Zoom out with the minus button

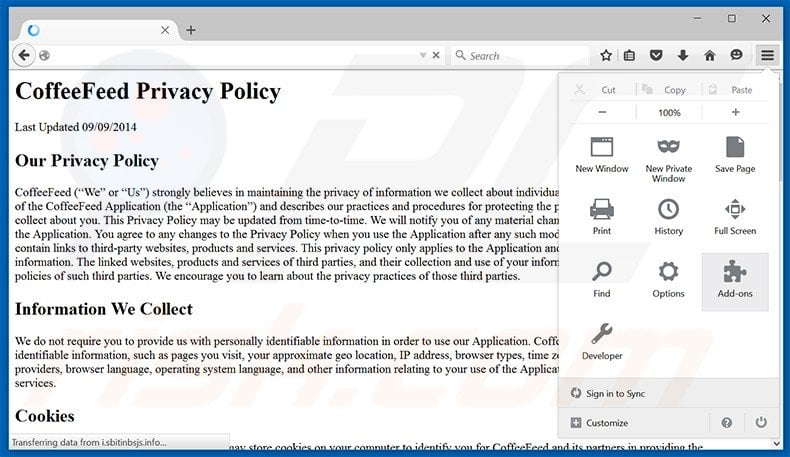[x=603, y=112]
